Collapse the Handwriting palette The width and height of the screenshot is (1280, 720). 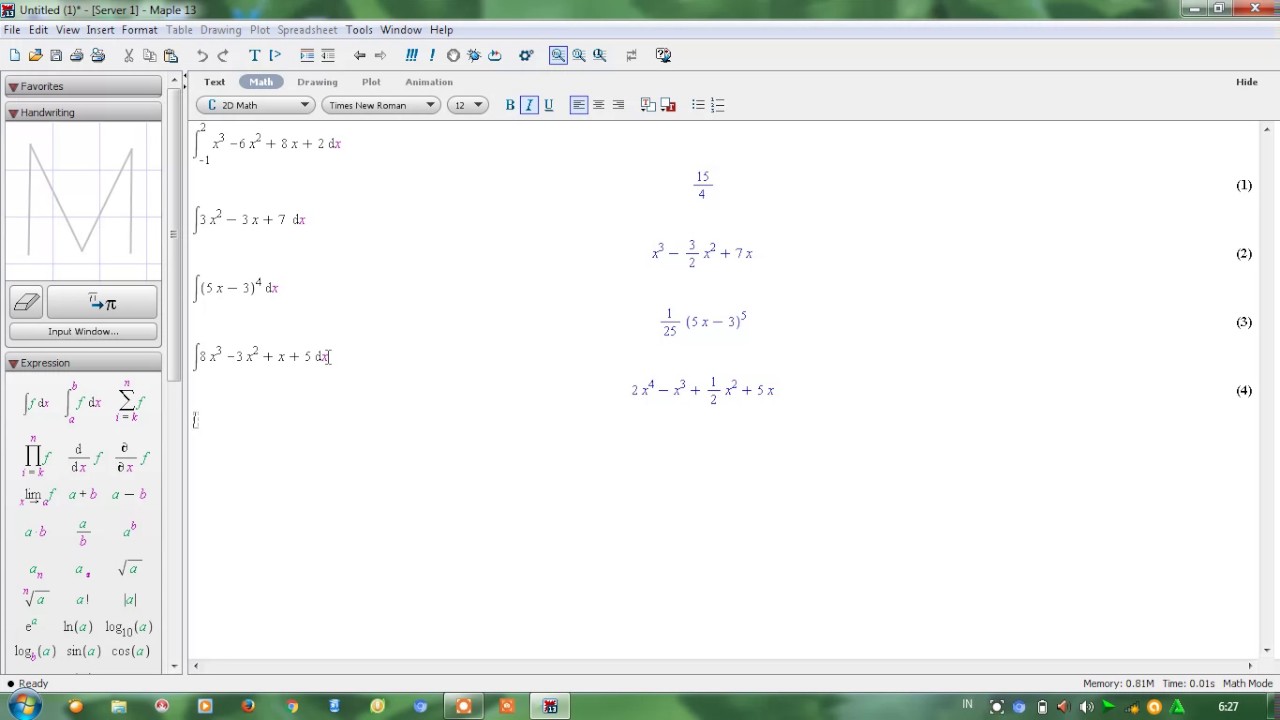pyautogui.click(x=13, y=113)
